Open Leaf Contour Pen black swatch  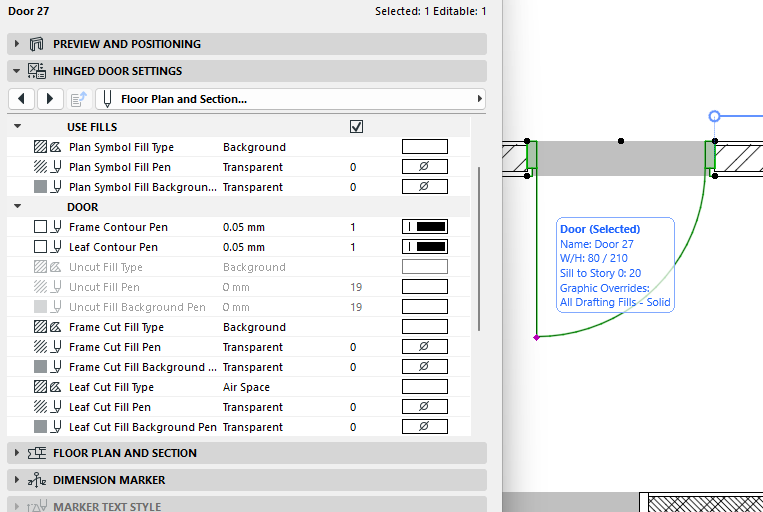click(x=425, y=246)
